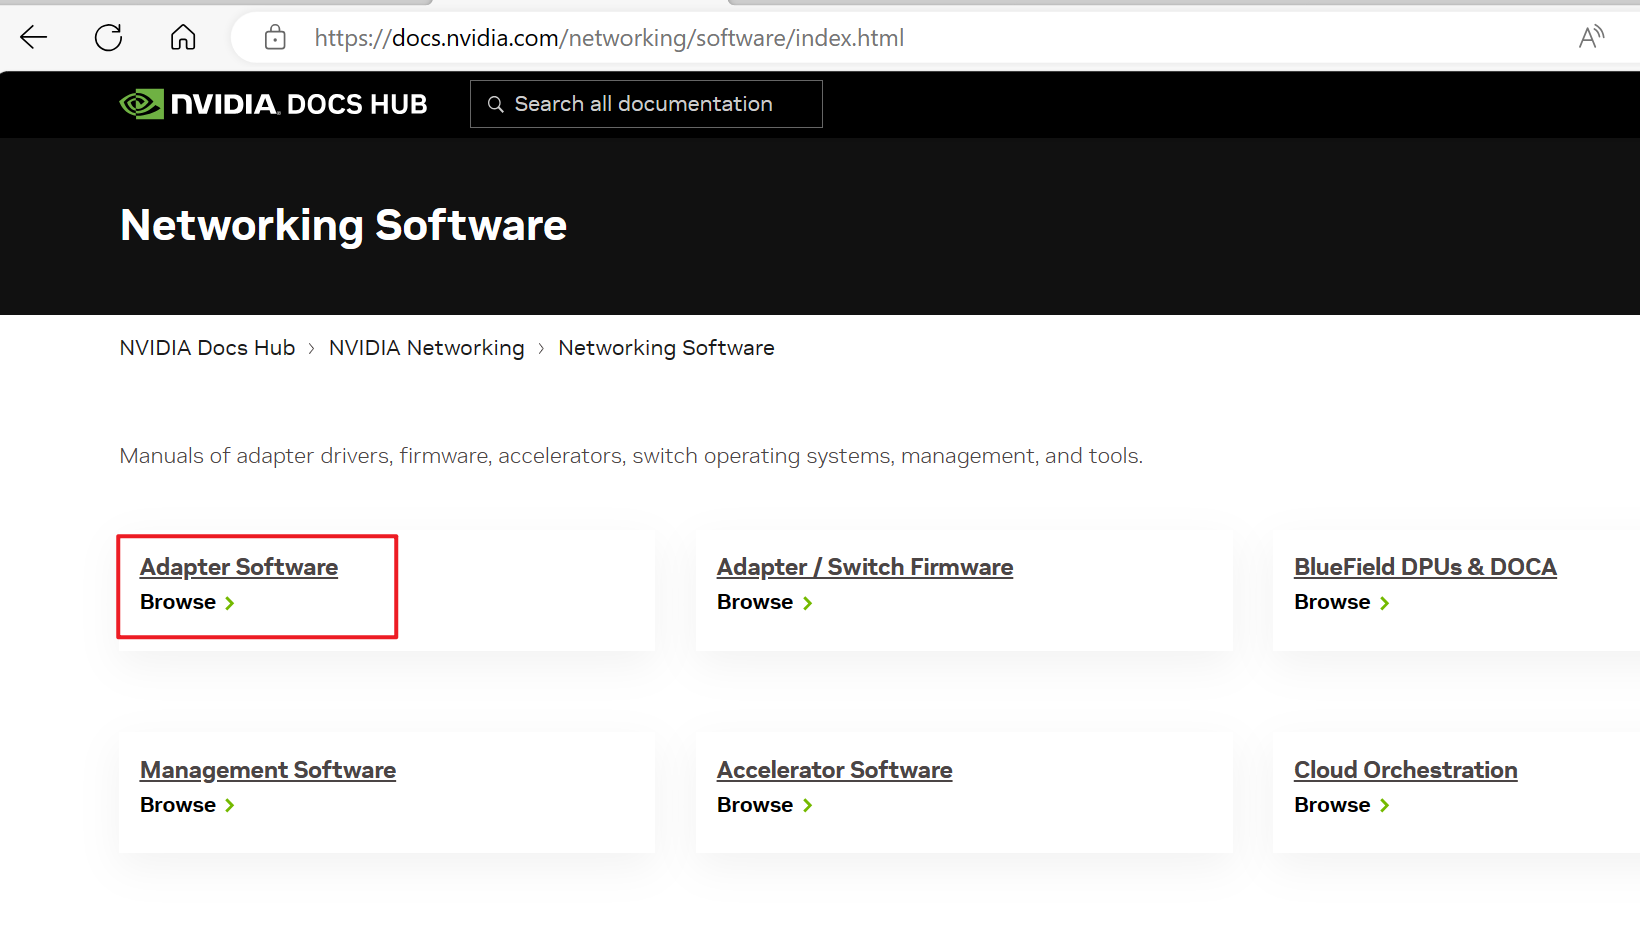This screenshot has height=933, width=1640.
Task: Browse under Adapter Software
Action: [x=178, y=602]
